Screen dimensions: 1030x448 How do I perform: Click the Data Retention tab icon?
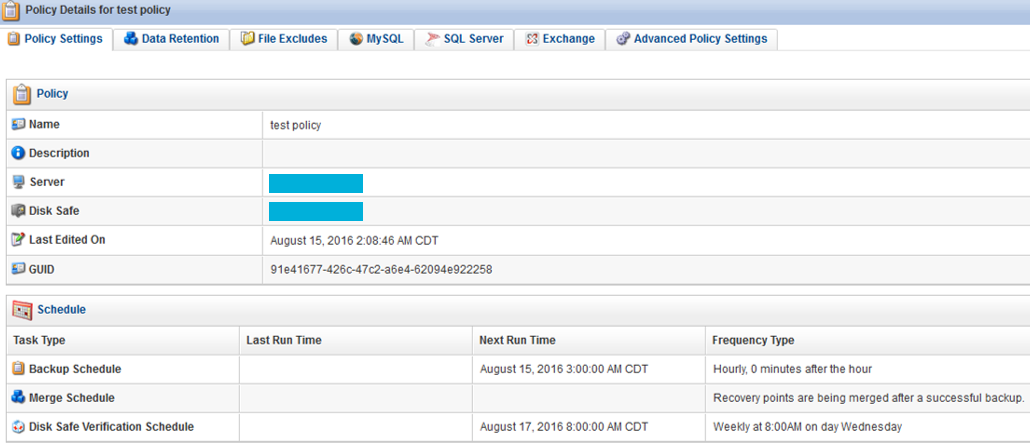[131, 39]
